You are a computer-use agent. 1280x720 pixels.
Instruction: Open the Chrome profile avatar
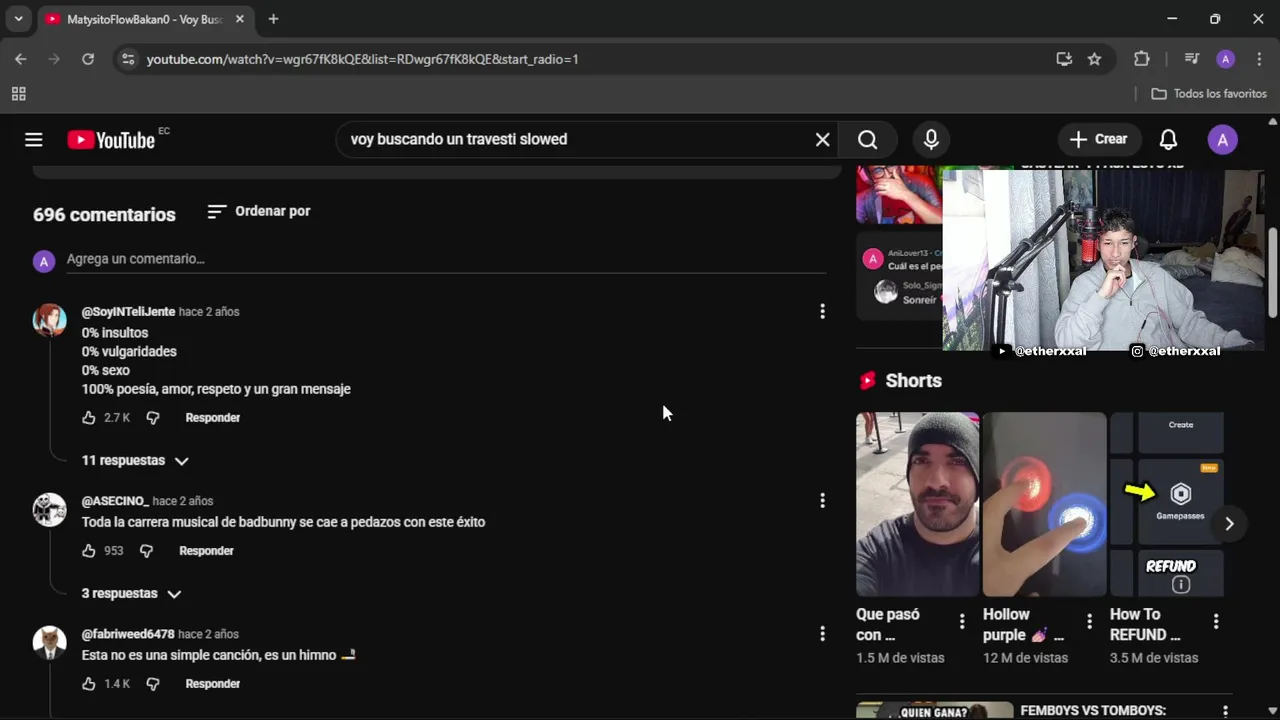(1225, 59)
